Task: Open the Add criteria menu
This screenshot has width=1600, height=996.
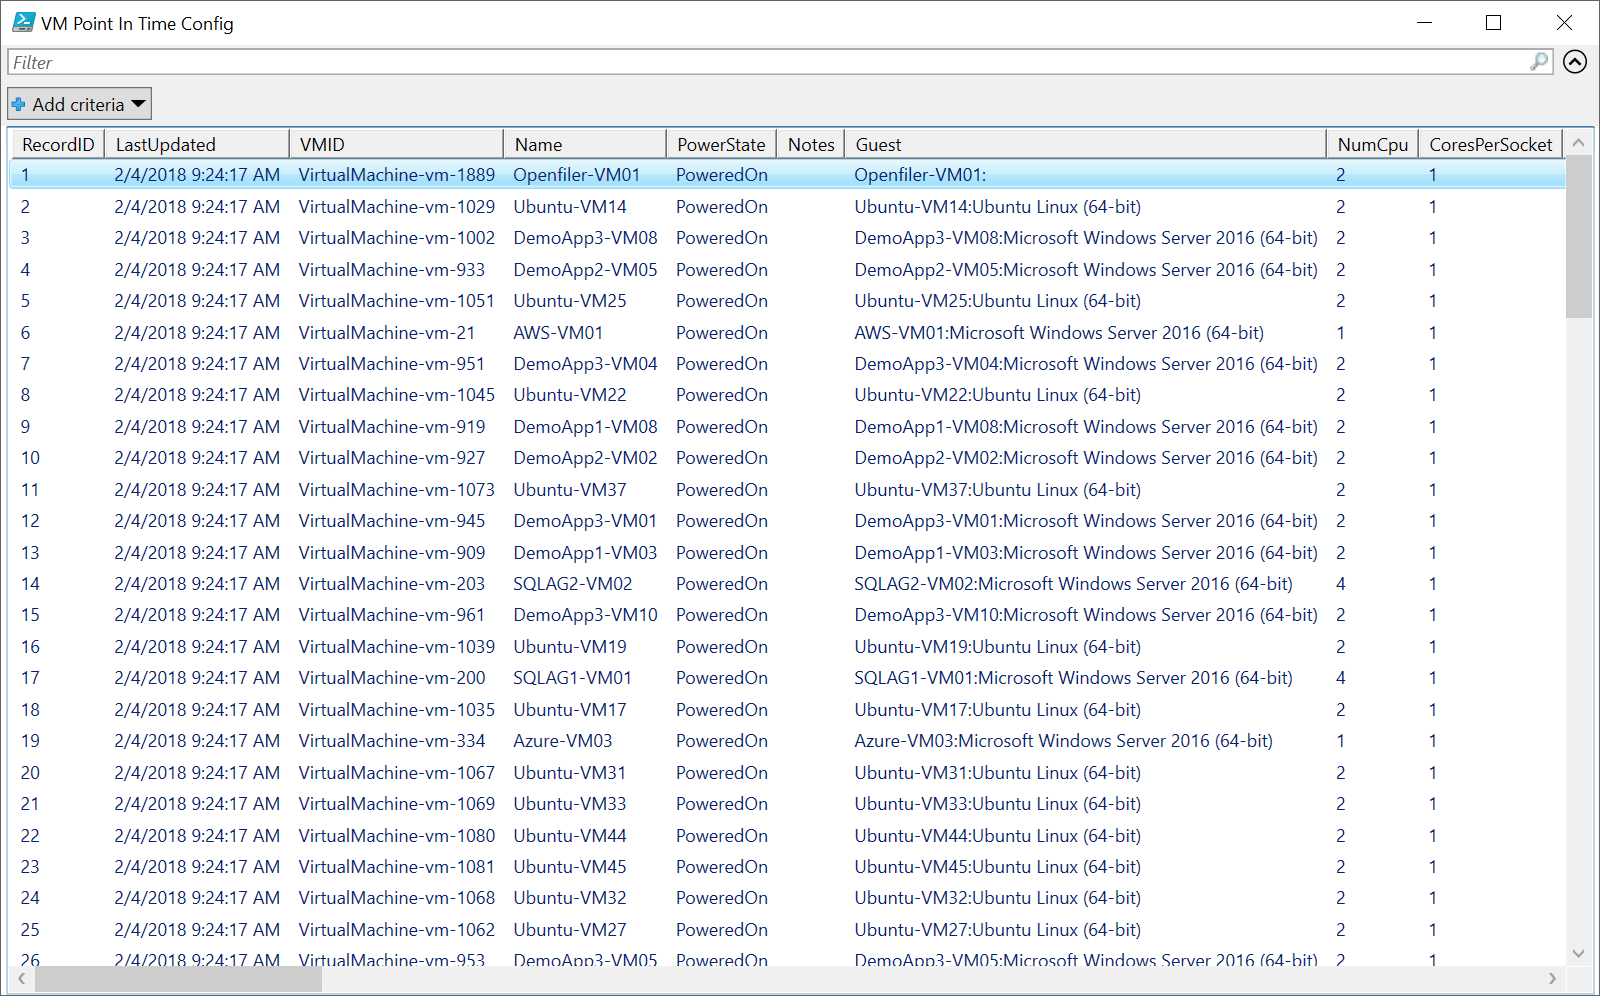Action: pos(78,103)
